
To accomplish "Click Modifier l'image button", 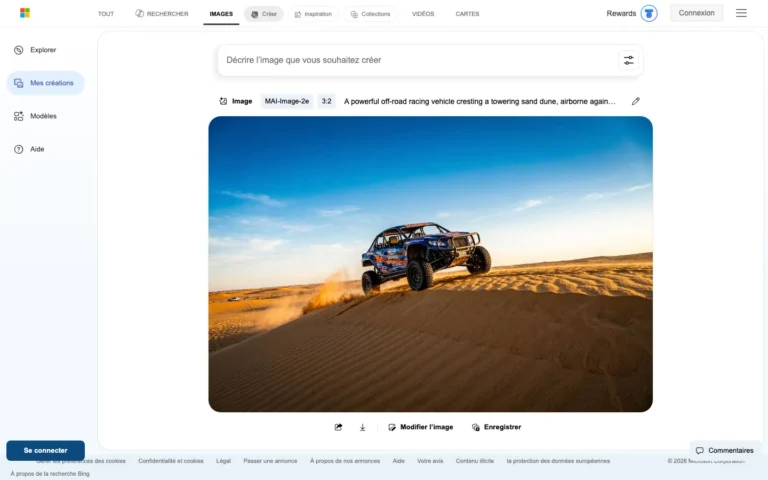I will 421,427.
